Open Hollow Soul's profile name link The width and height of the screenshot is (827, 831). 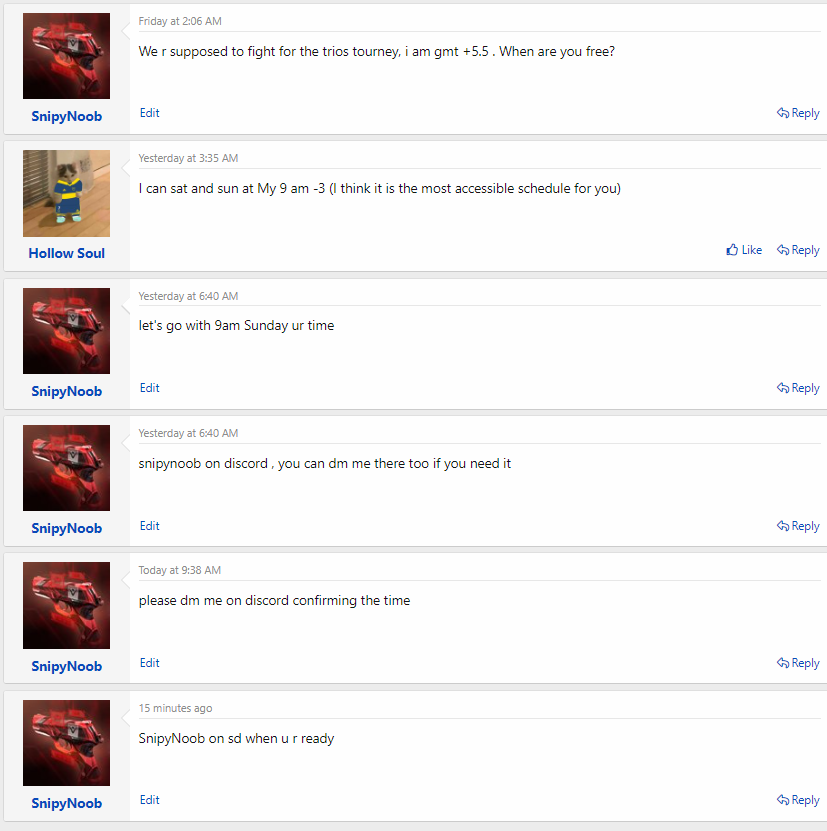(x=66, y=253)
